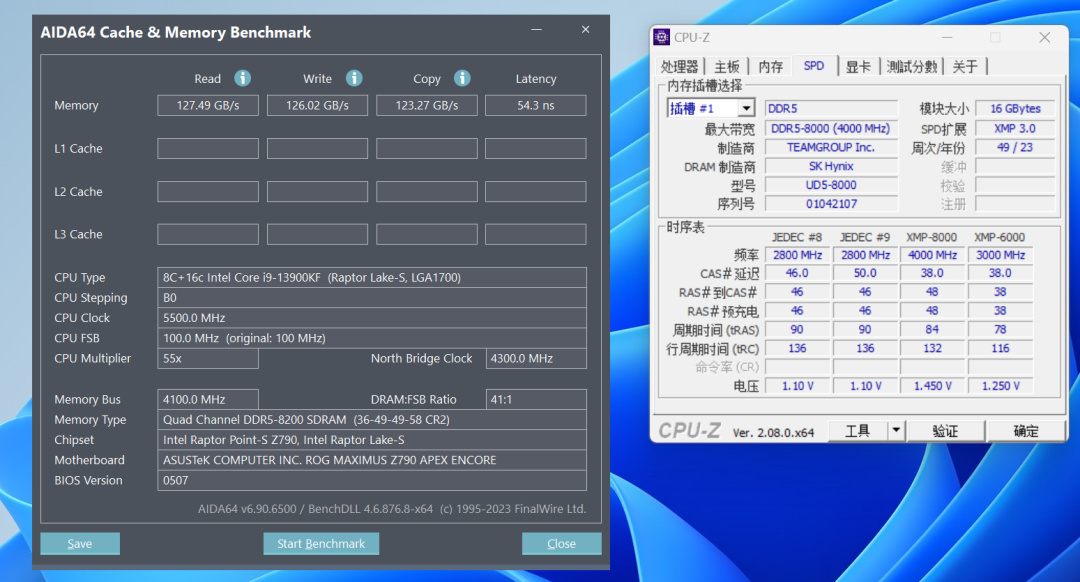Viewport: 1080px width, 582px height.
Task: Click the XMP-8000 tRC value 132
Action: tap(932, 349)
